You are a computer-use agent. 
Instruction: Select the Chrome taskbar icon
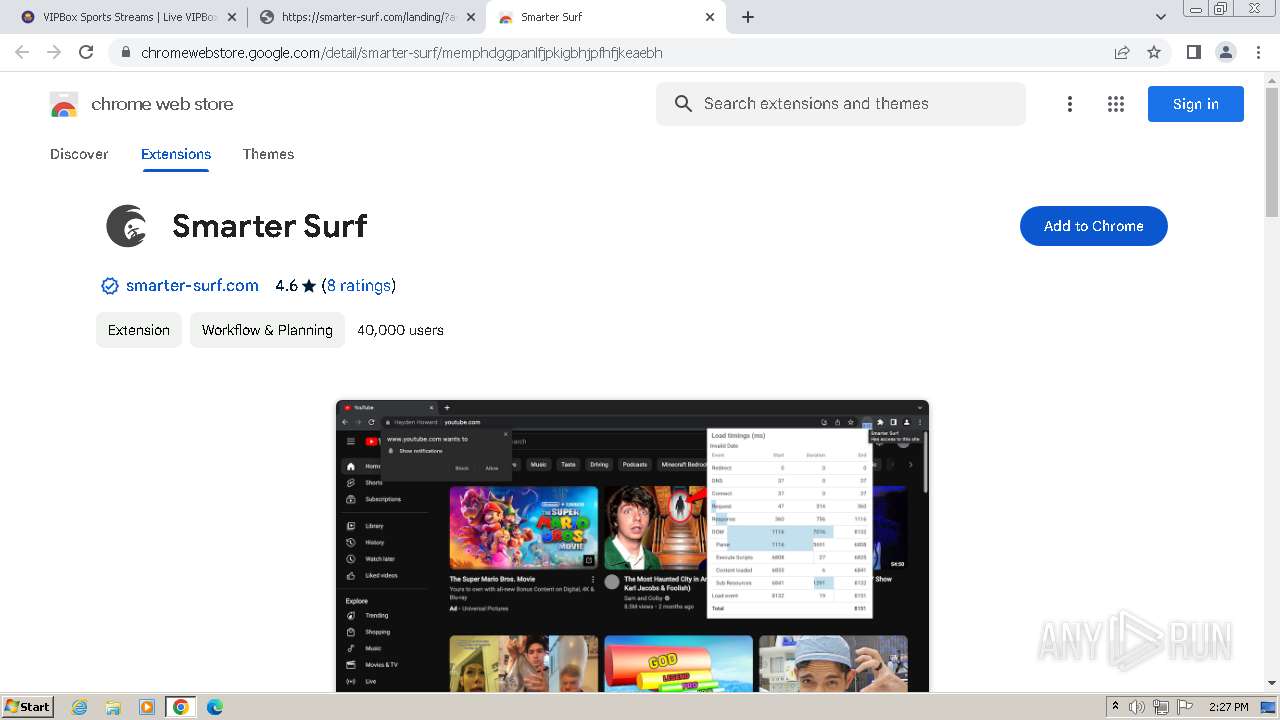pos(181,707)
